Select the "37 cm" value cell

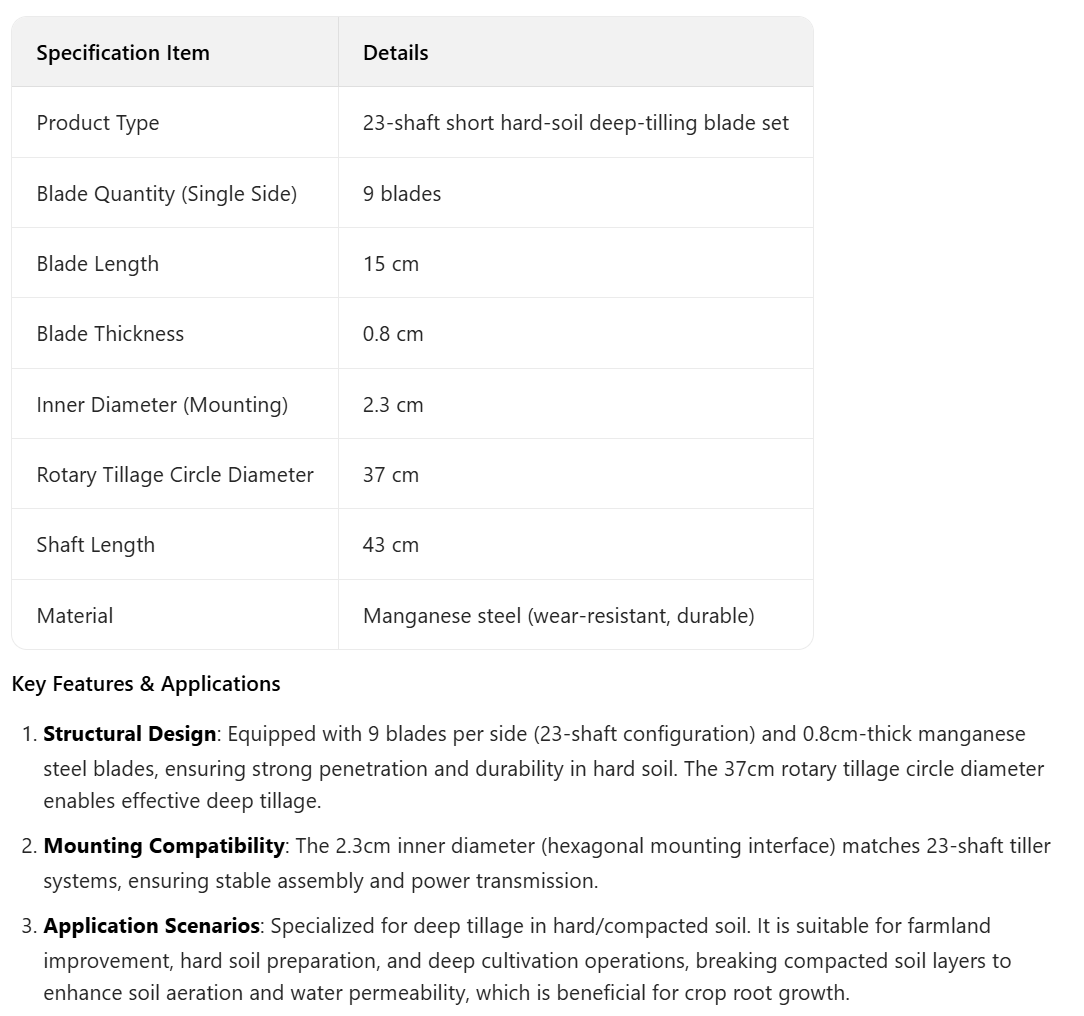tap(391, 475)
